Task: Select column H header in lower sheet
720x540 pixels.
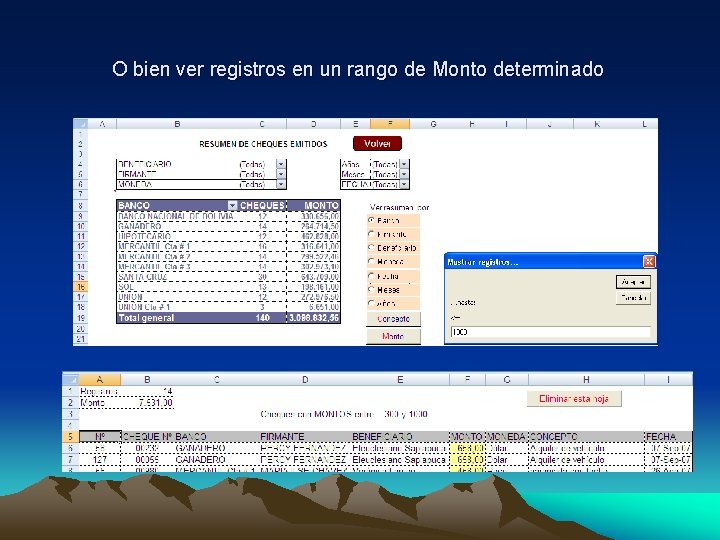Action: click(x=586, y=380)
